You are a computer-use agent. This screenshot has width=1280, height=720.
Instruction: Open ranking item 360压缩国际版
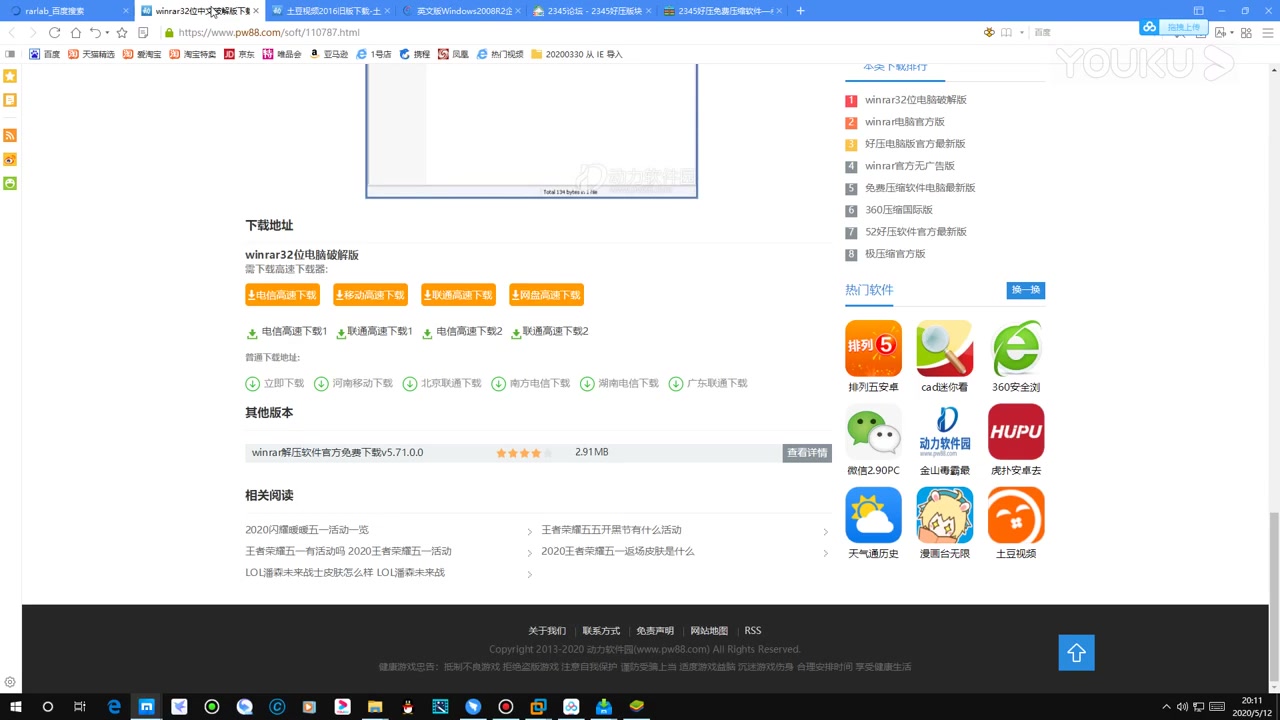click(899, 210)
